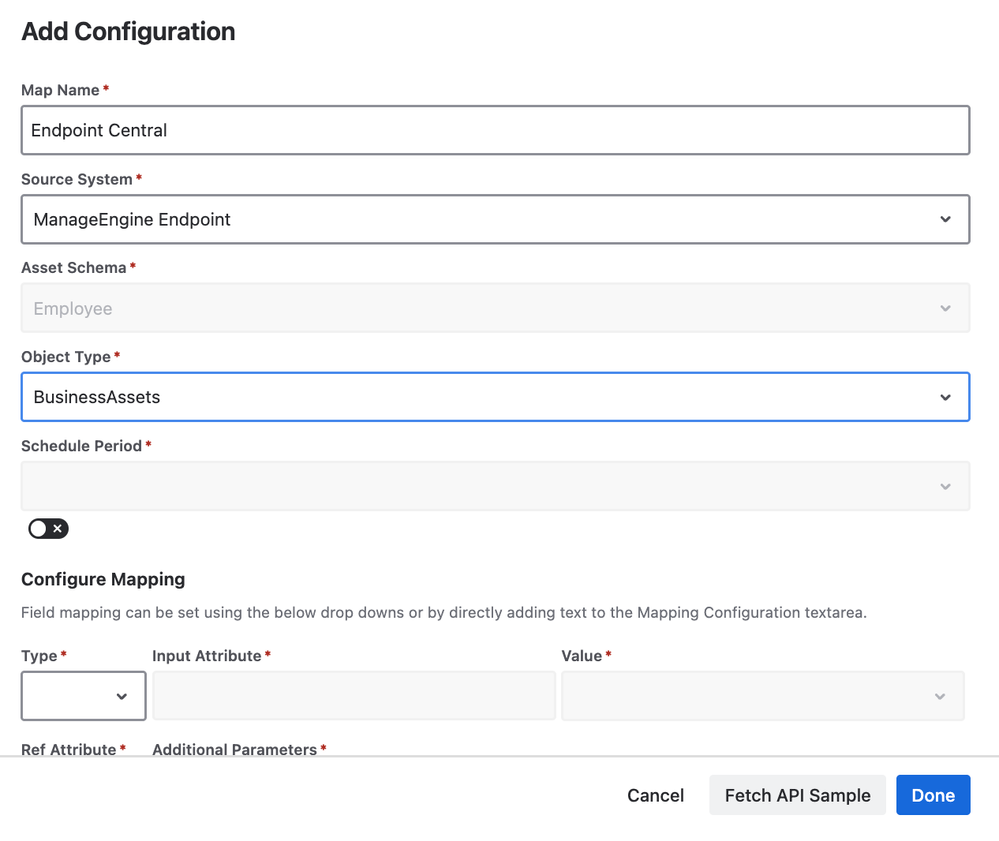
Task: Click the blue Done button
Action: [x=932, y=796]
